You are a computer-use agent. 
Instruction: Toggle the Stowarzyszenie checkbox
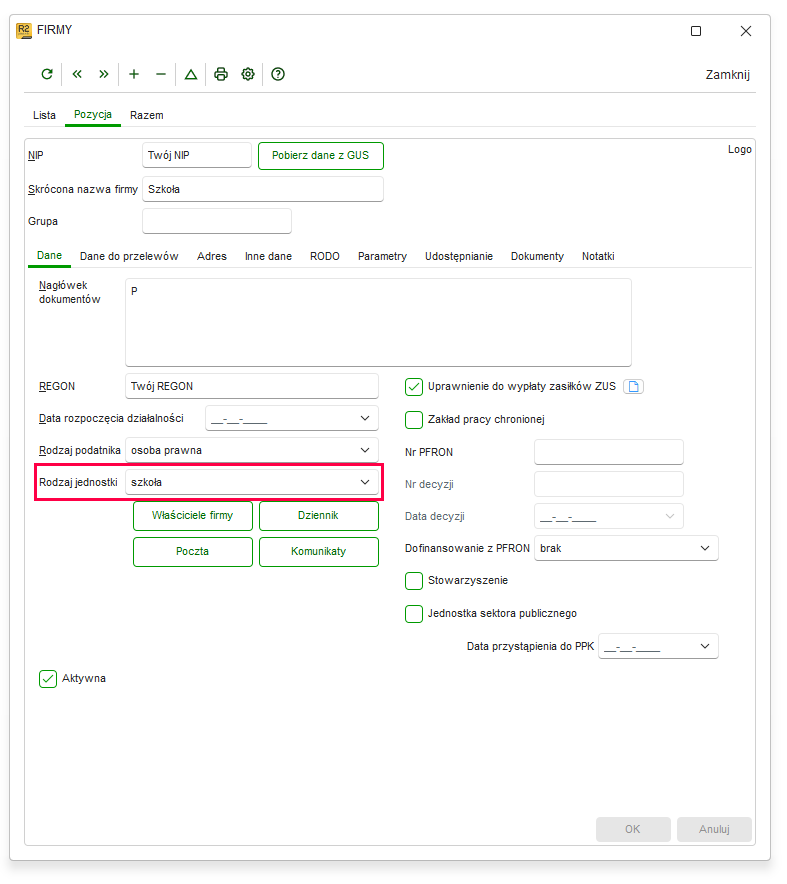[x=414, y=581]
